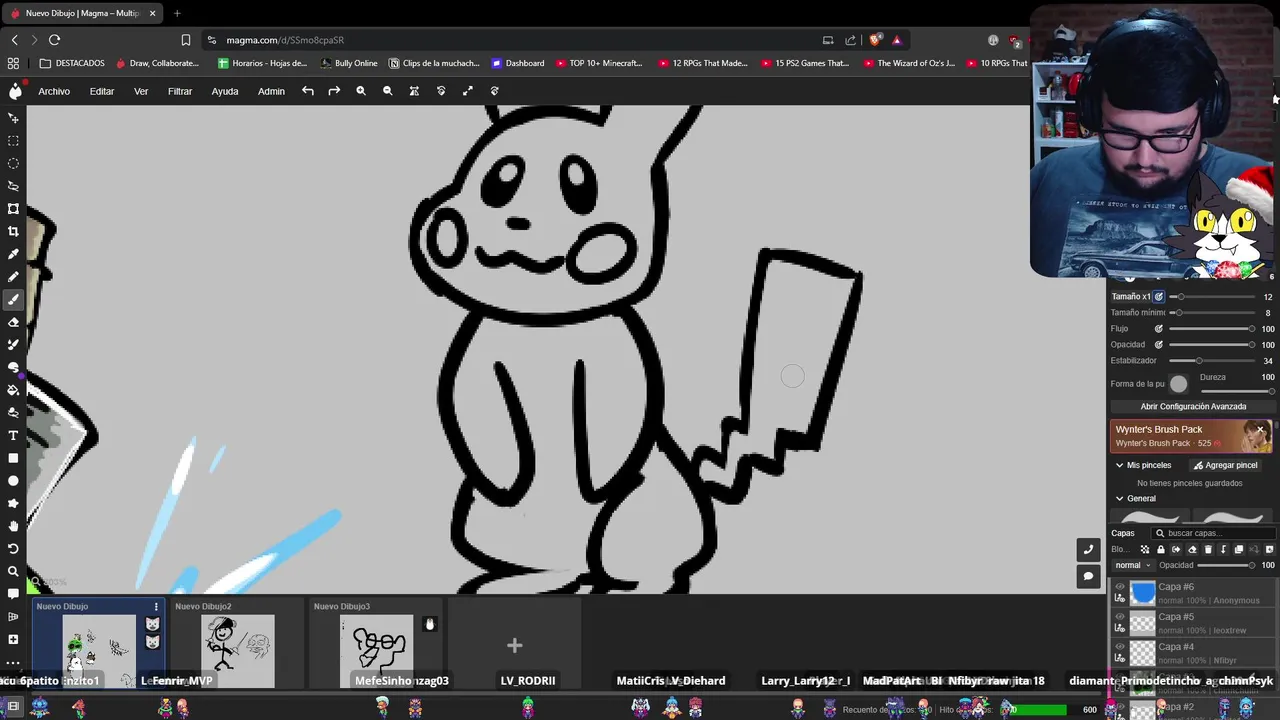Open the Archivo menu
Viewport: 1280px width, 720px height.
(54, 91)
